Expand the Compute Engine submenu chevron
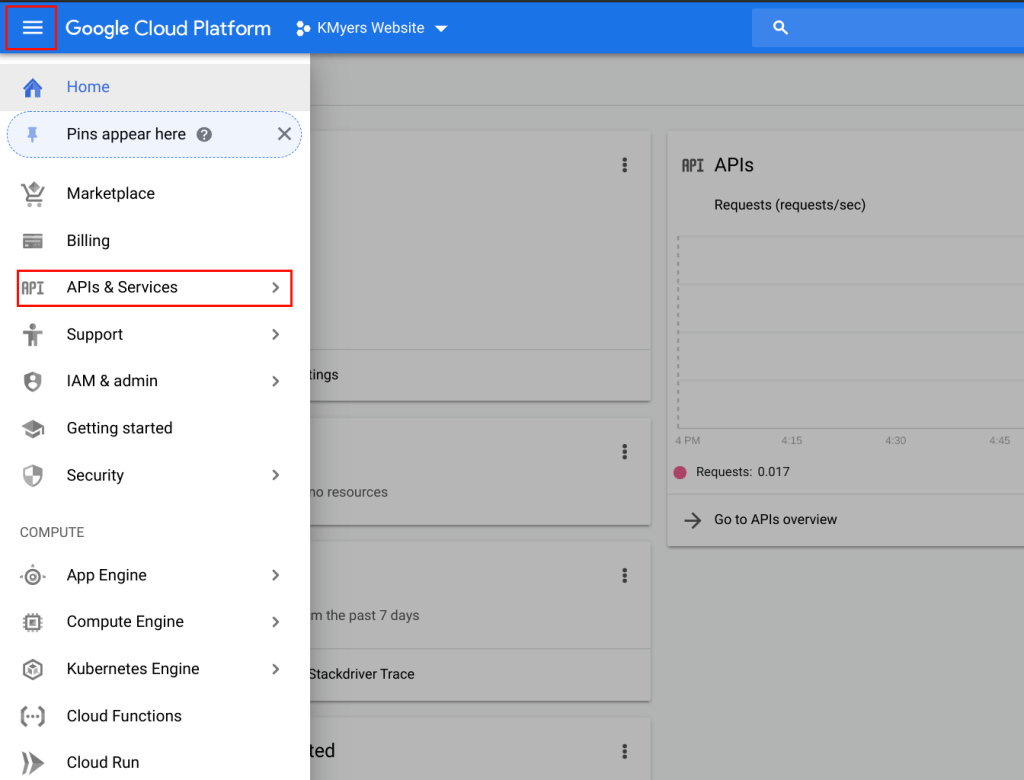Screen dimensions: 1024x780 tap(276, 622)
